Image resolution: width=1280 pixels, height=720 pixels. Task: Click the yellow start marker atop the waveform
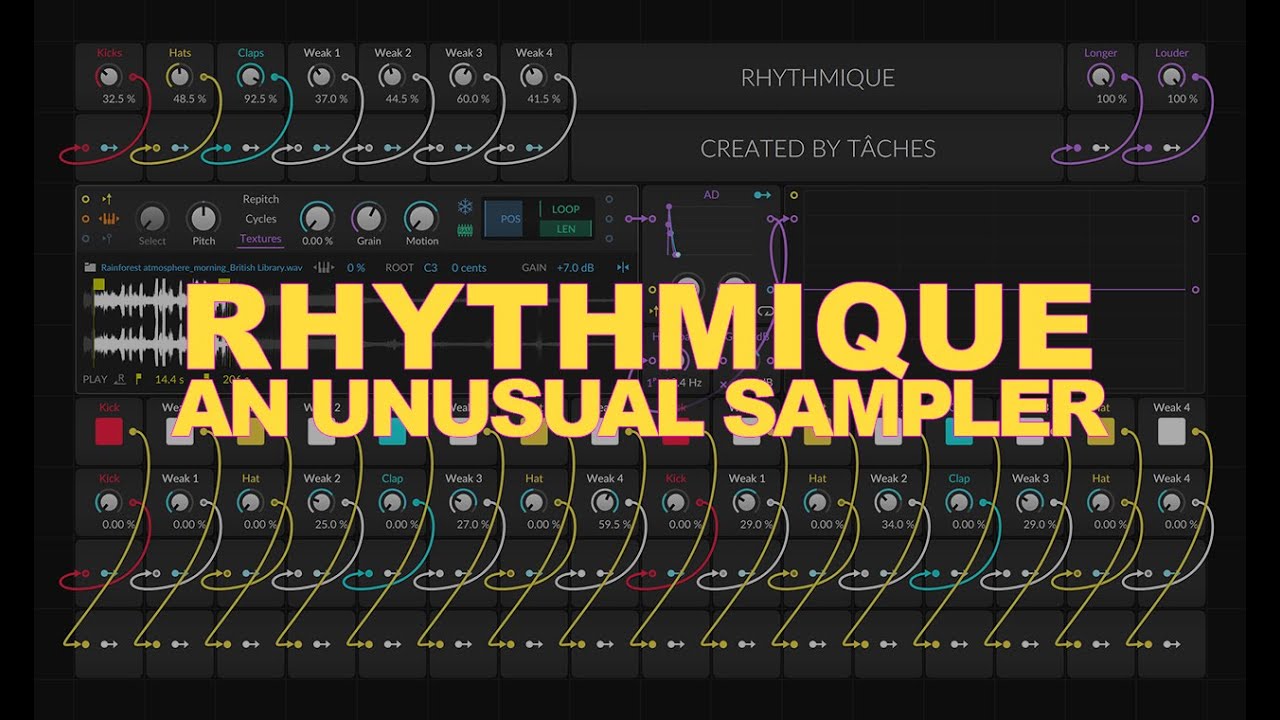(99, 285)
